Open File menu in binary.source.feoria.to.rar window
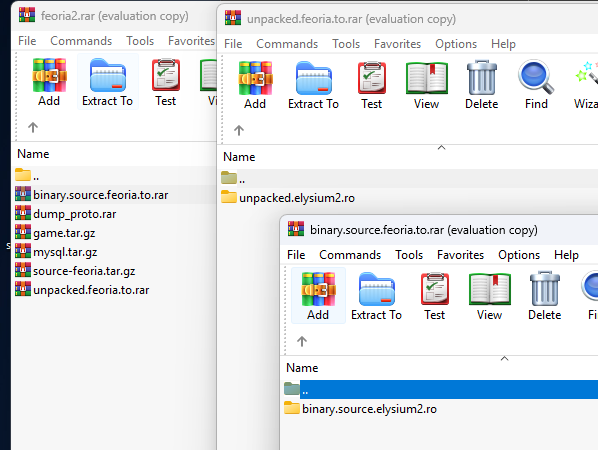 point(296,255)
